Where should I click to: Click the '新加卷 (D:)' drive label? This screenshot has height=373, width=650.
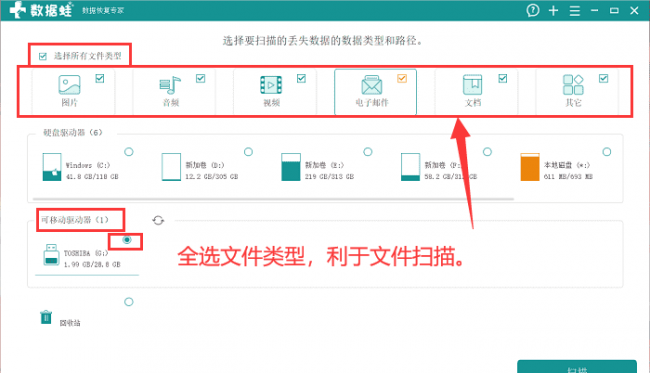pyautogui.click(x=205, y=165)
